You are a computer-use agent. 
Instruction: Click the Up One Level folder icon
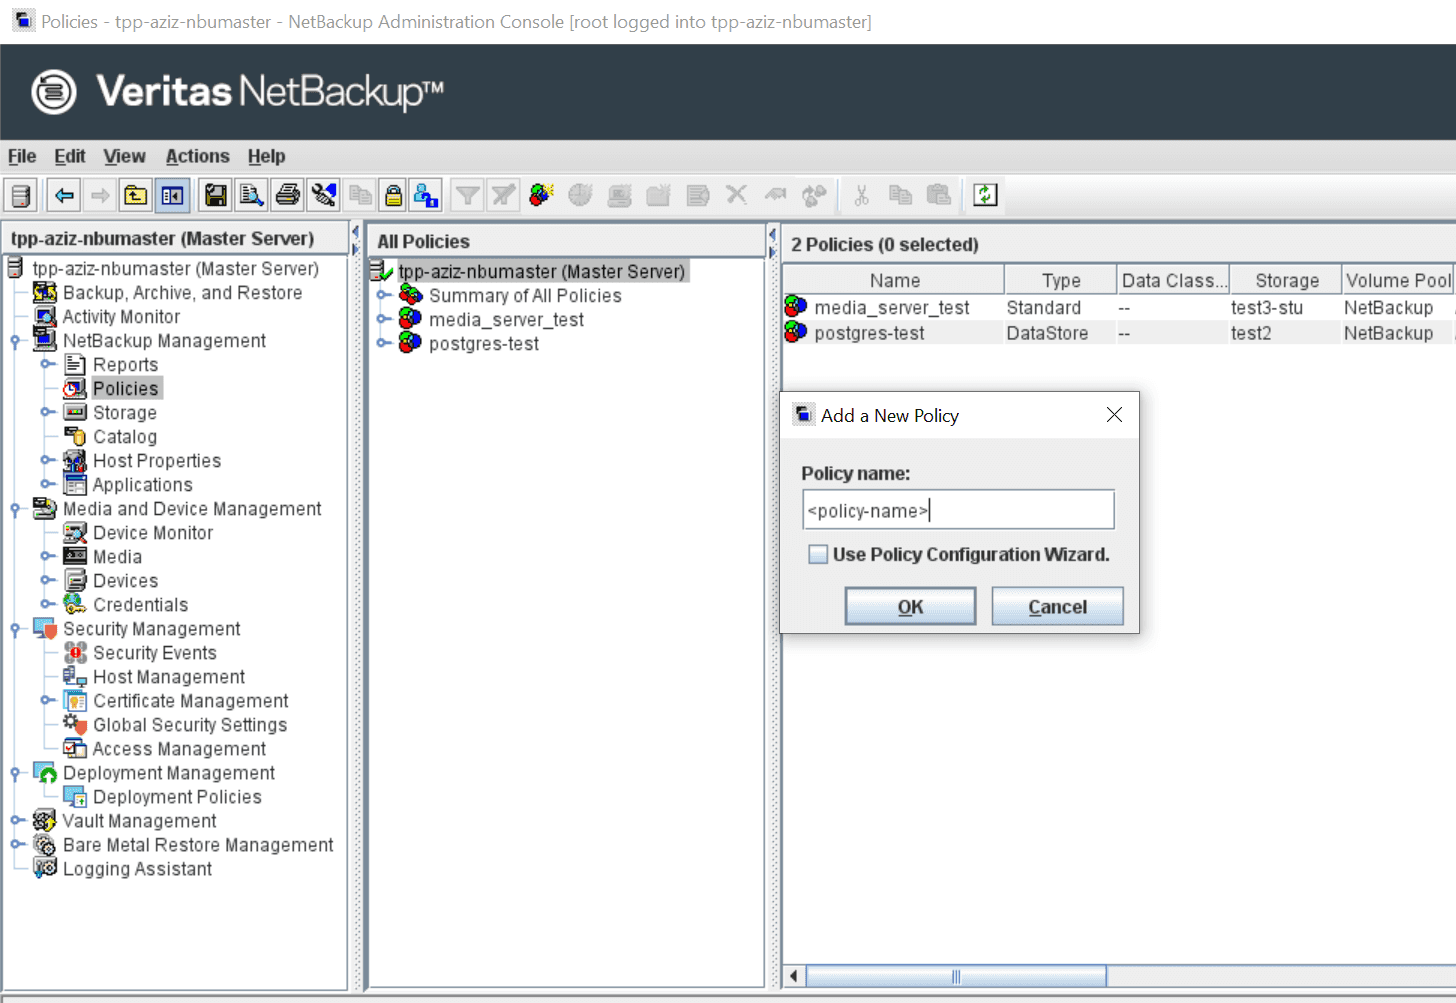[x=135, y=194]
